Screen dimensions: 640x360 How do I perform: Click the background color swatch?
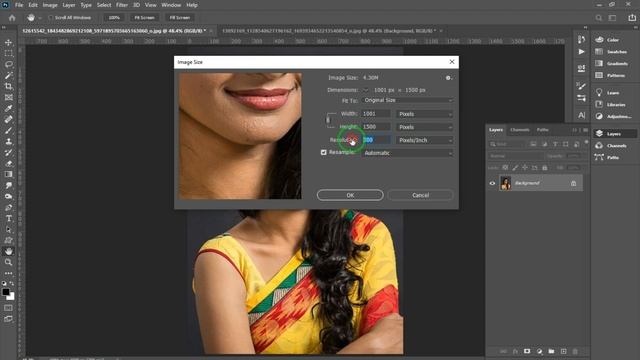[11, 297]
